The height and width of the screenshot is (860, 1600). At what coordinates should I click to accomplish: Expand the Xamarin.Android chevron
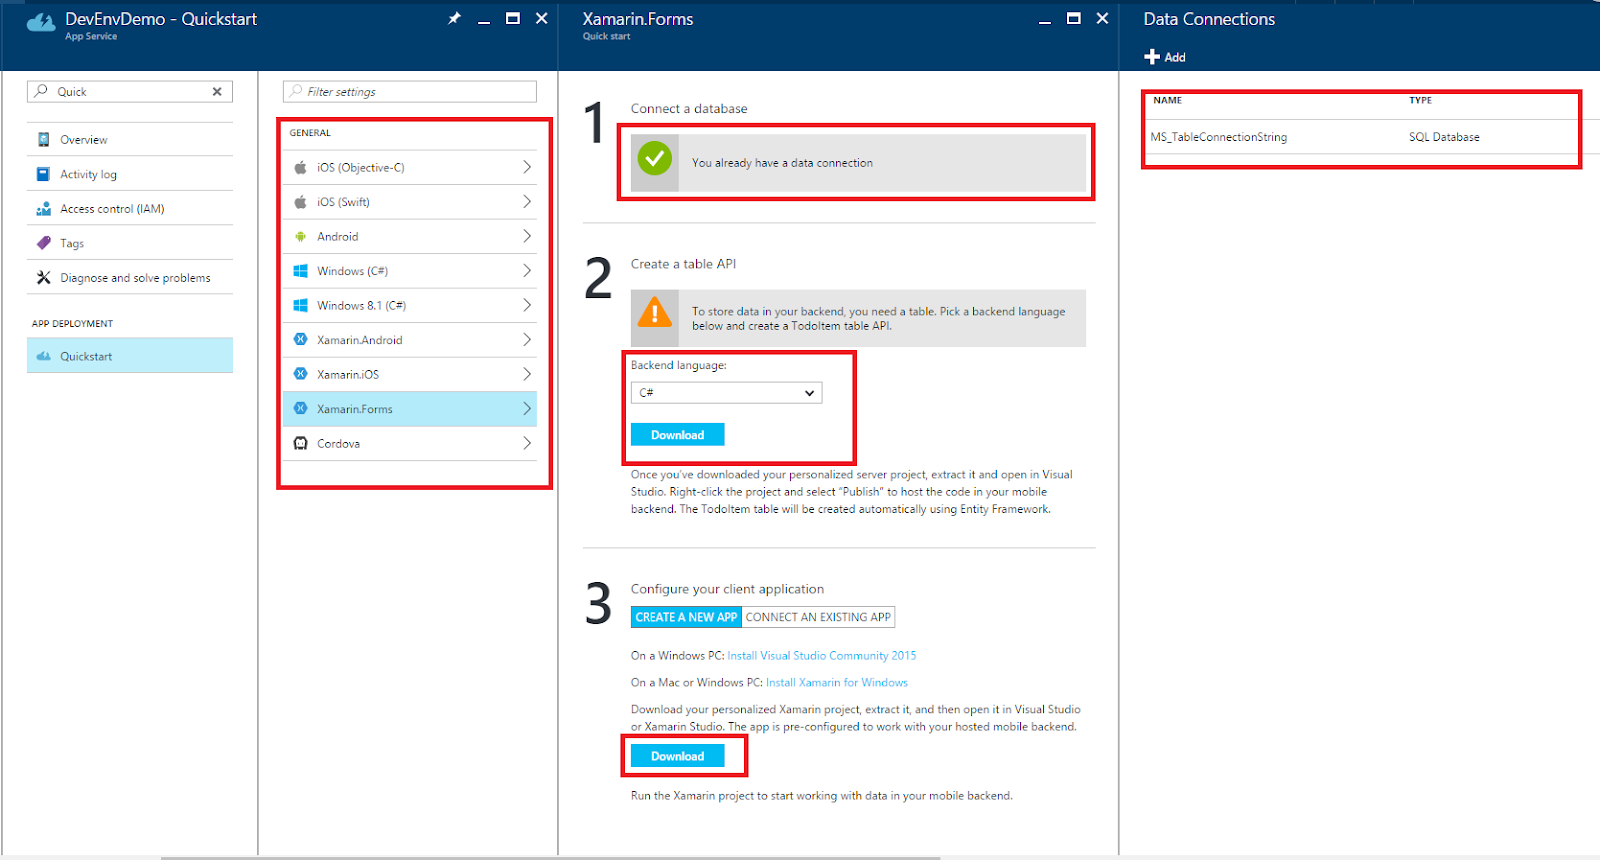[x=526, y=340]
